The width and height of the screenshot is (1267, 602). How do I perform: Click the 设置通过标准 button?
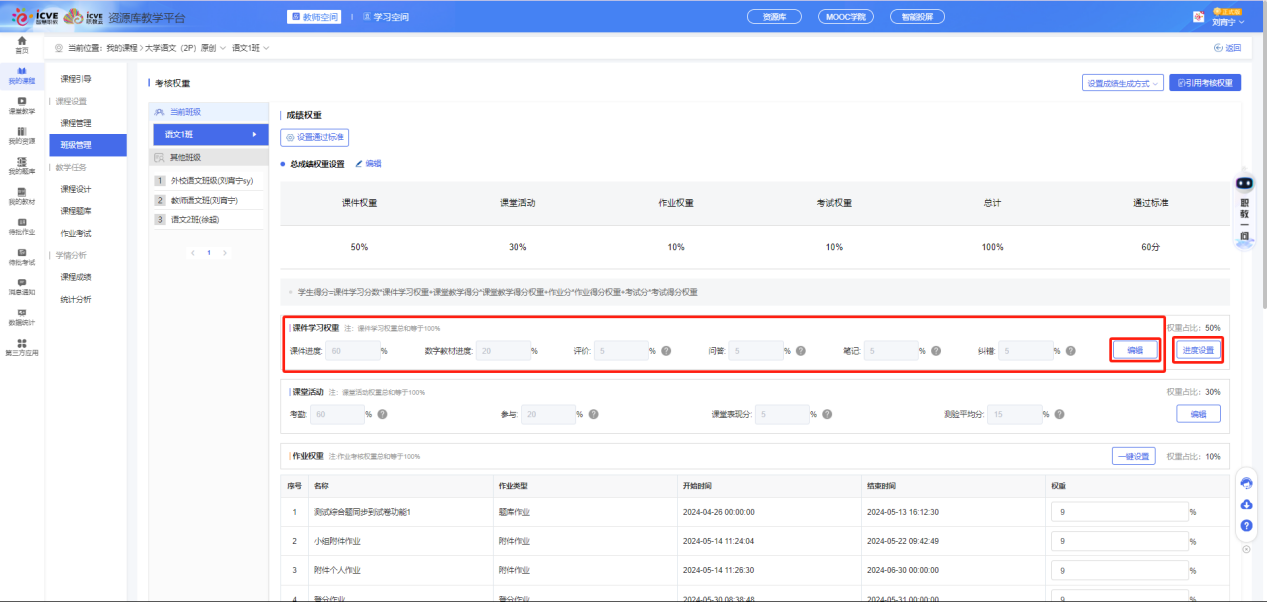[x=315, y=138]
